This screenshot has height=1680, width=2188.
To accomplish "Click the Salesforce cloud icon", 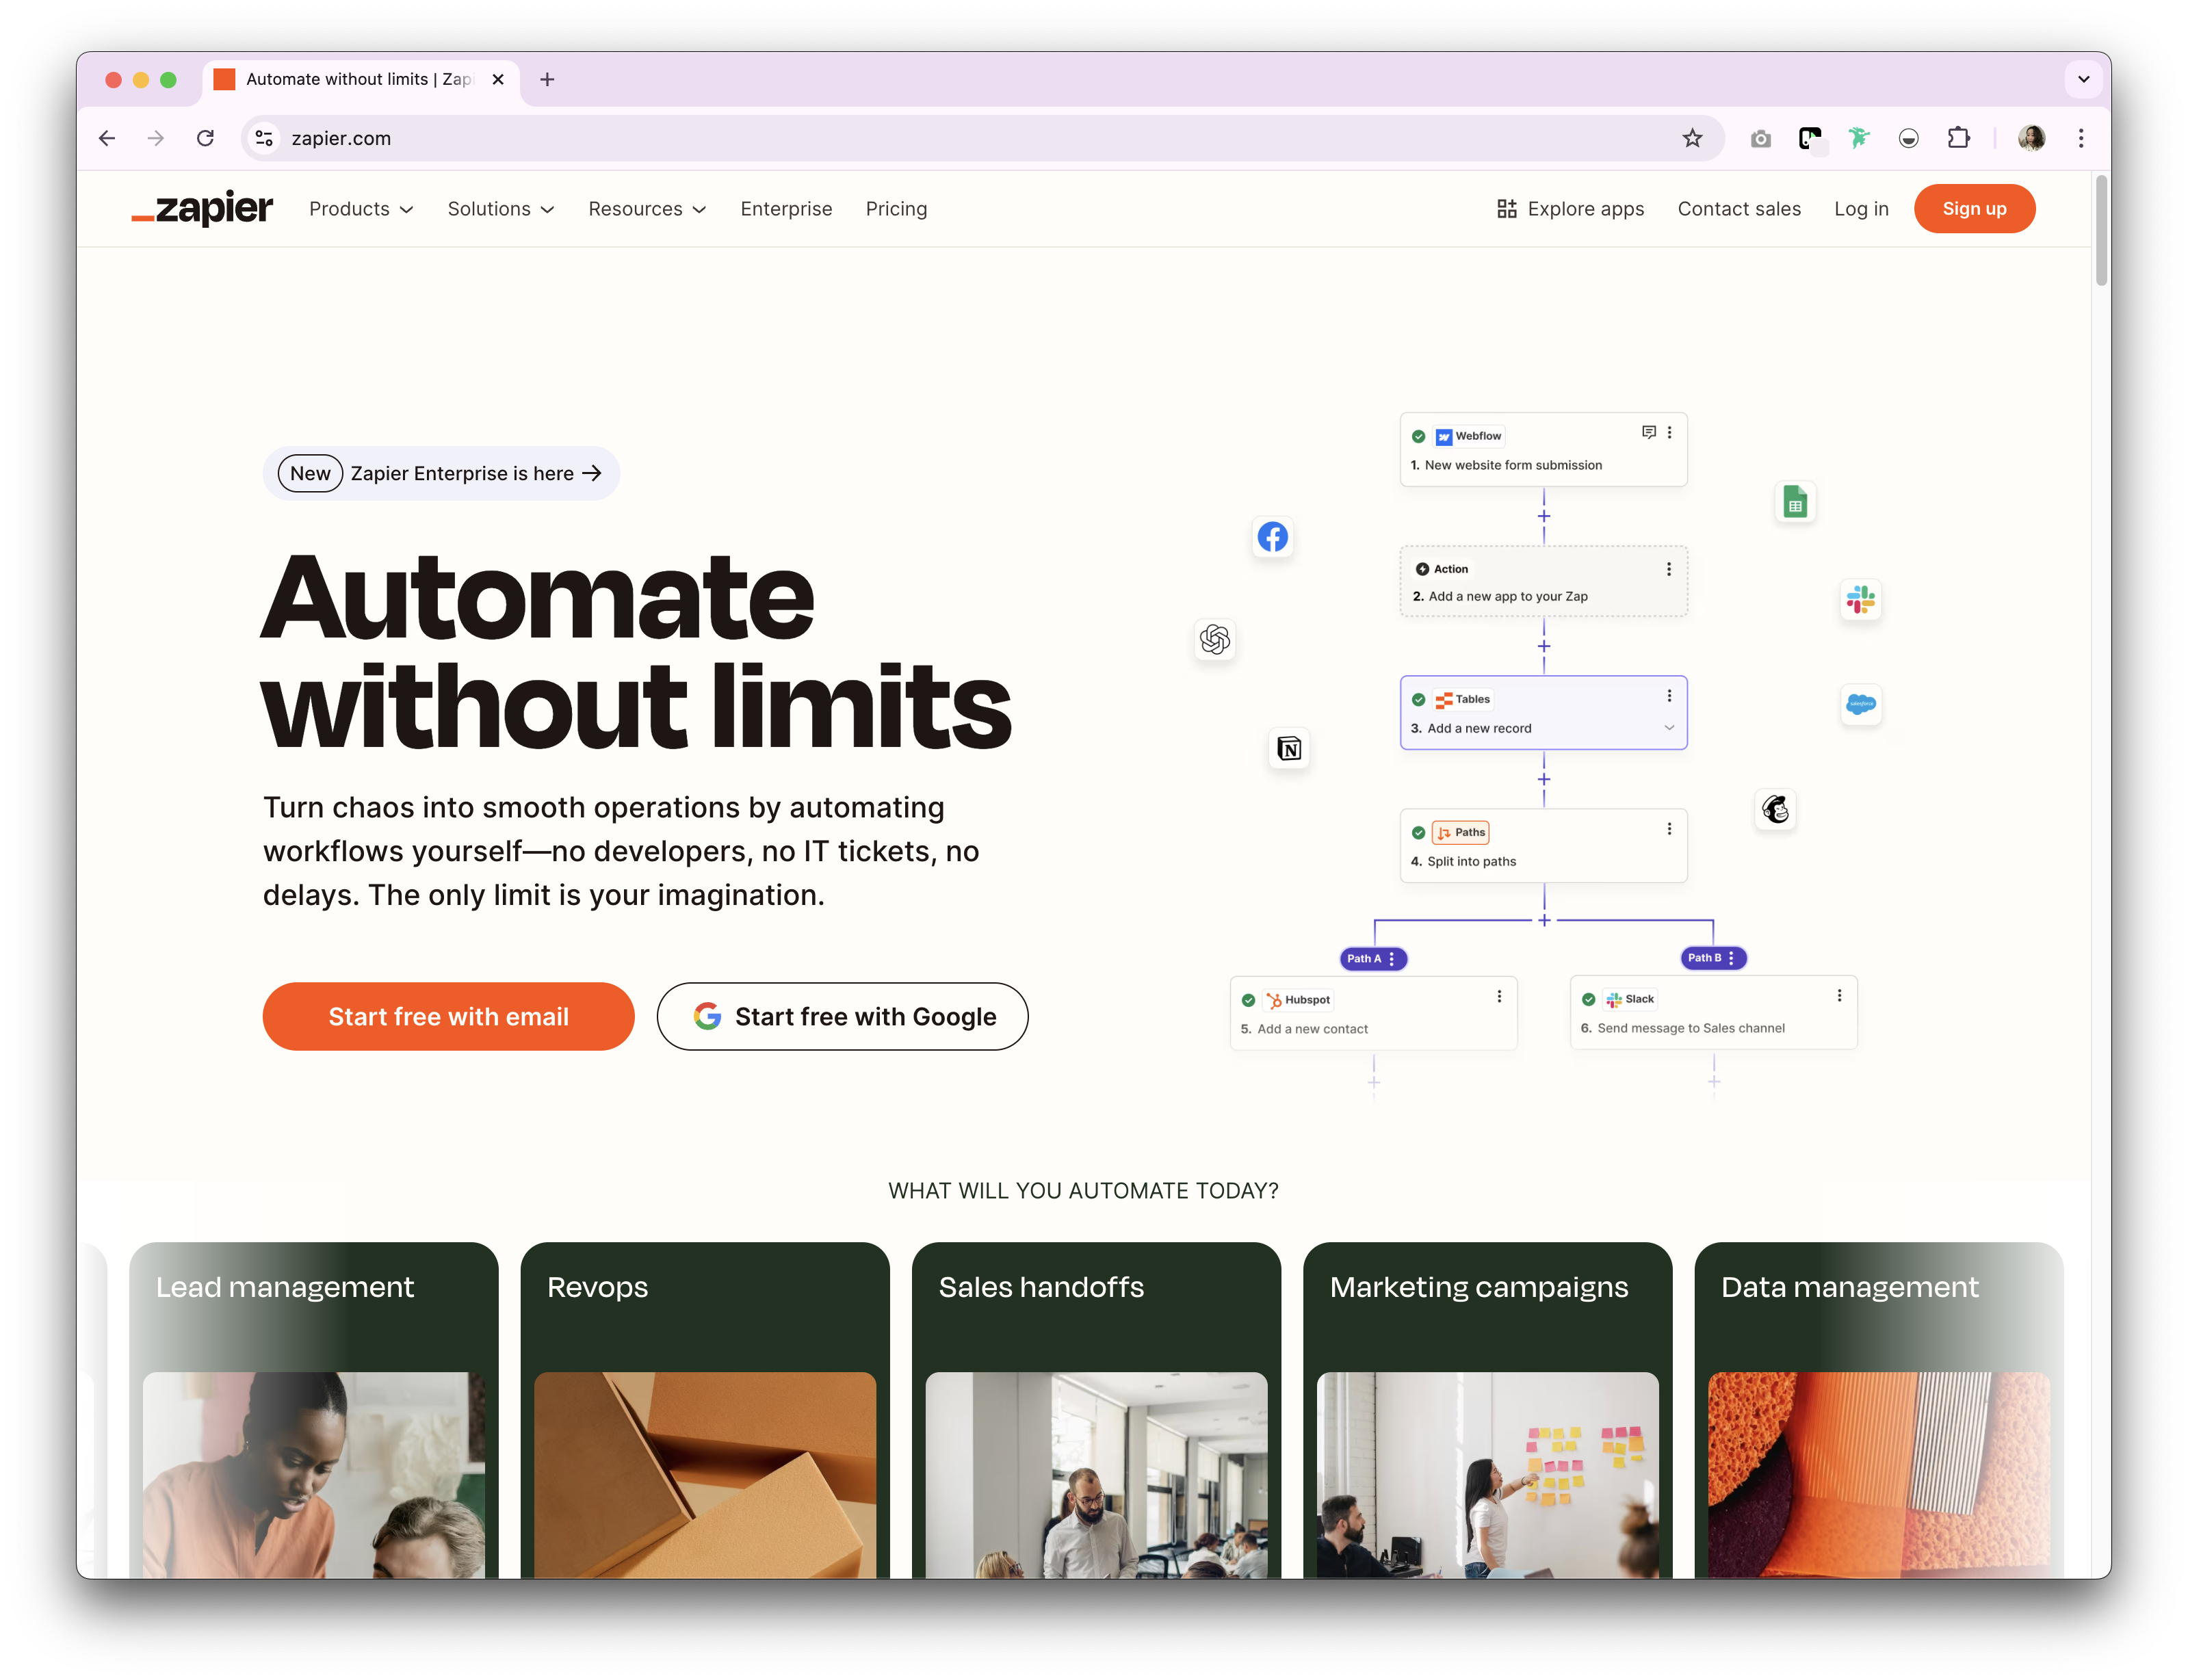I will click(1860, 704).
